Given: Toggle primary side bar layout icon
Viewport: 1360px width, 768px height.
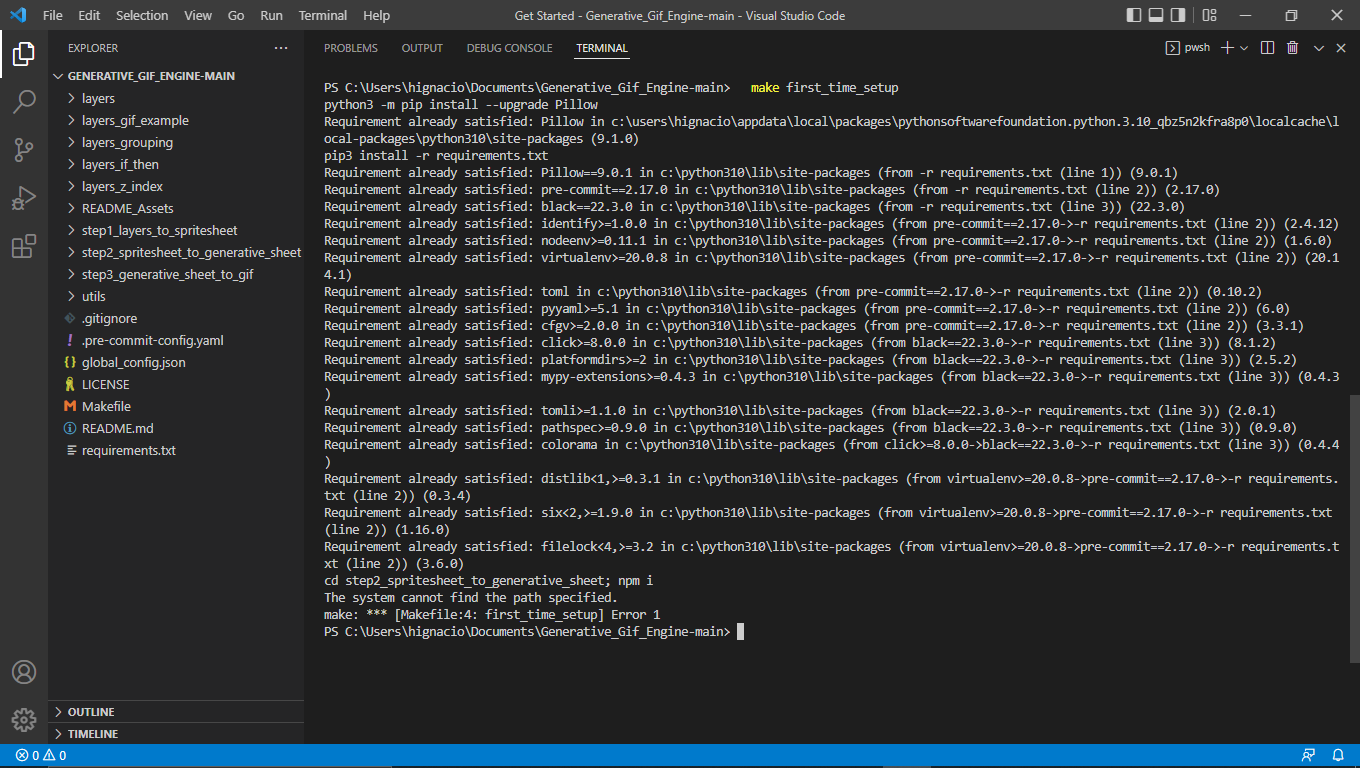Looking at the screenshot, I should click(1133, 15).
